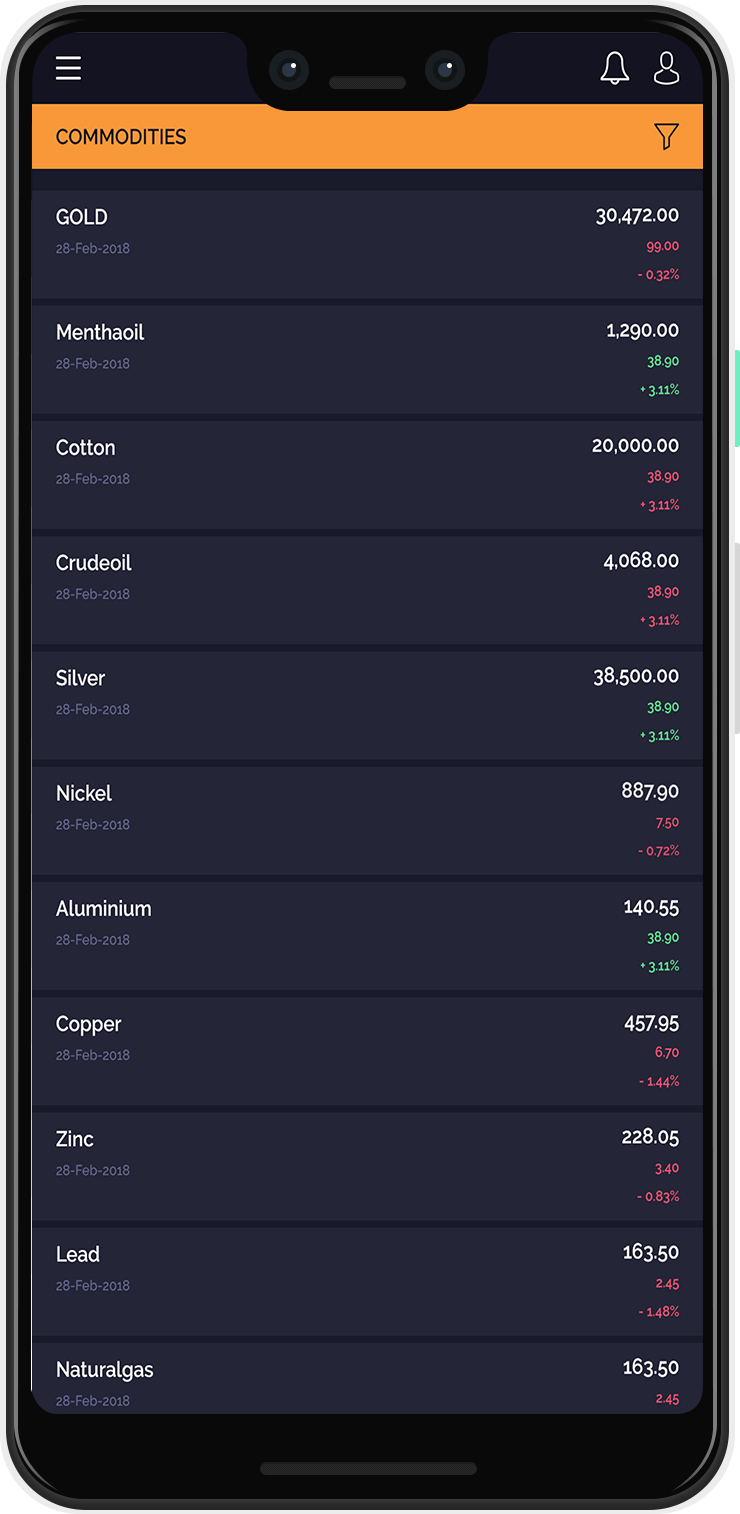Click Copper change -1.44%
The height and width of the screenshot is (1514, 740).
click(659, 1081)
